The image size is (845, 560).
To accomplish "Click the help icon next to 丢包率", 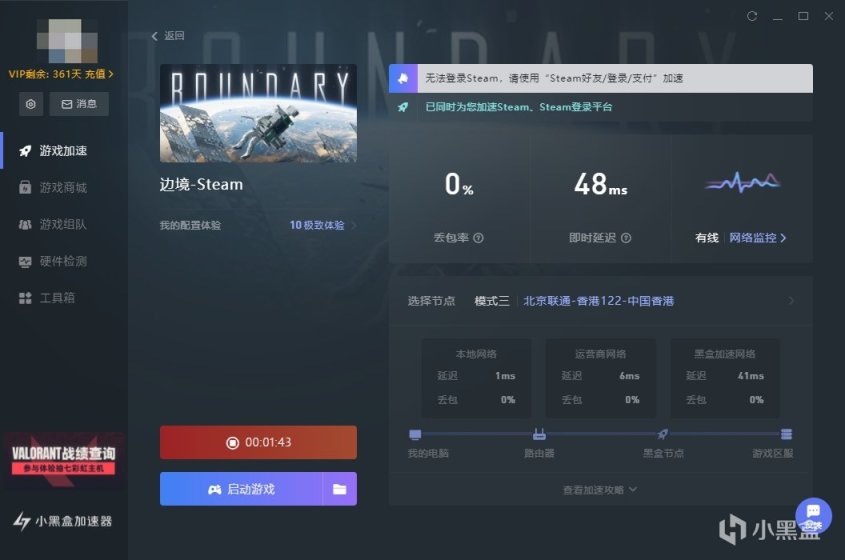I will 479,238.
